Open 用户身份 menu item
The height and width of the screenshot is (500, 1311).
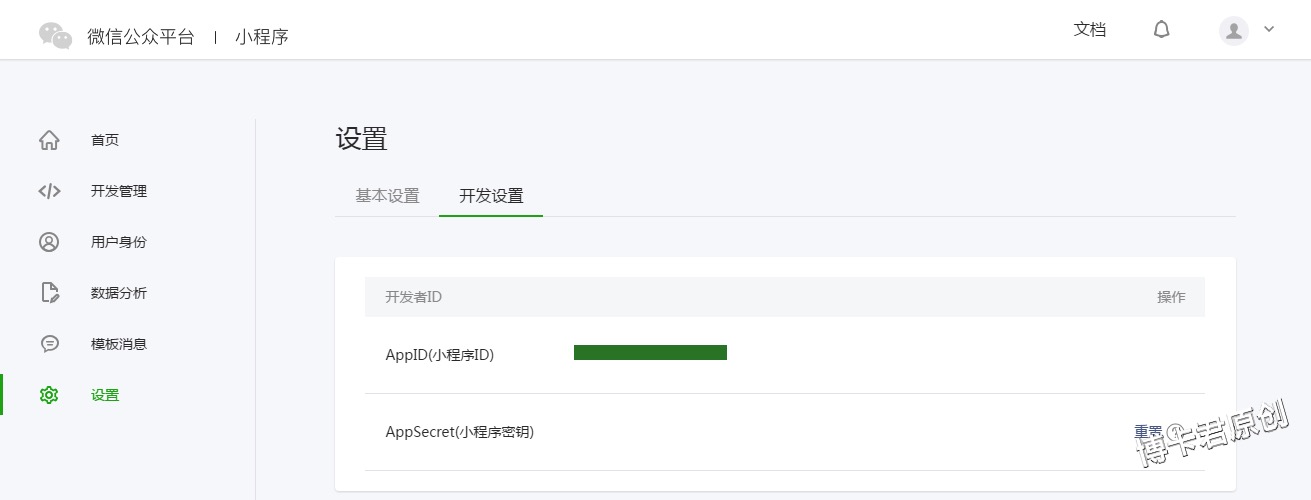click(119, 242)
